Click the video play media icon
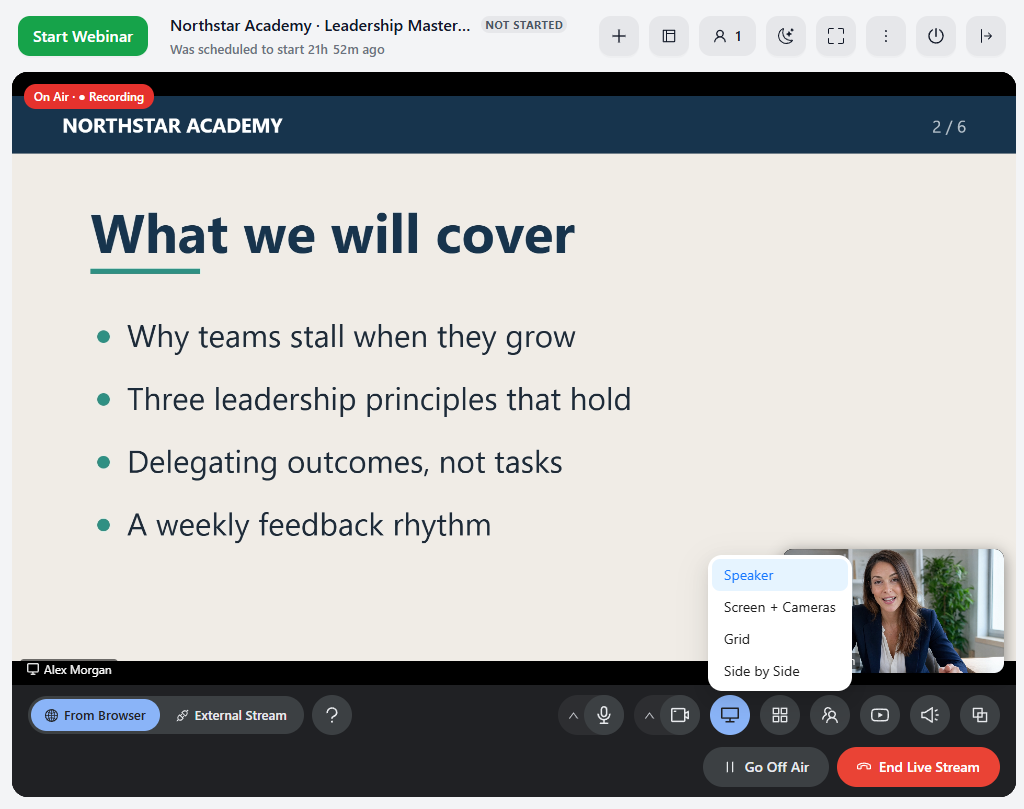Image resolution: width=1024 pixels, height=809 pixels. coord(880,716)
